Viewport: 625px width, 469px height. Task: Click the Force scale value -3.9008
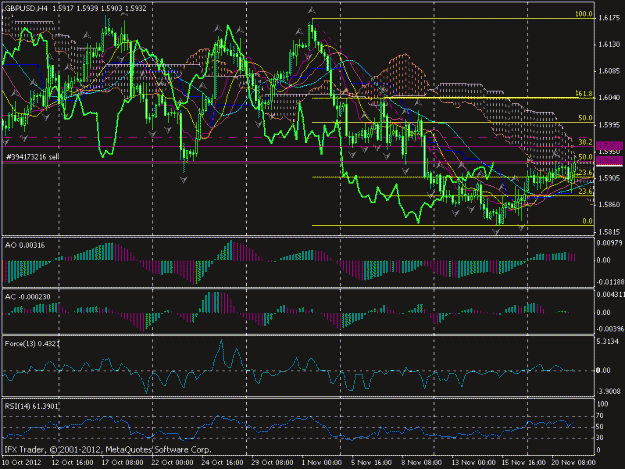[x=609, y=391]
